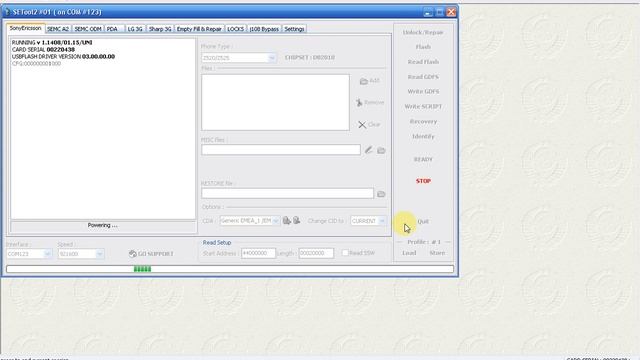Browse MISC files with the folder icon
640x360 pixels.
381,150
